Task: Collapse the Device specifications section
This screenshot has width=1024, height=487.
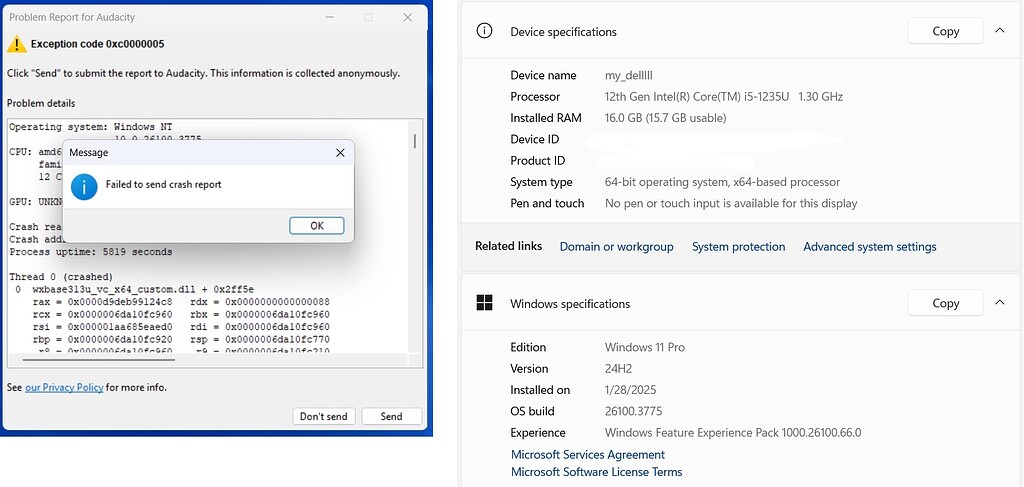Action: [x=999, y=31]
